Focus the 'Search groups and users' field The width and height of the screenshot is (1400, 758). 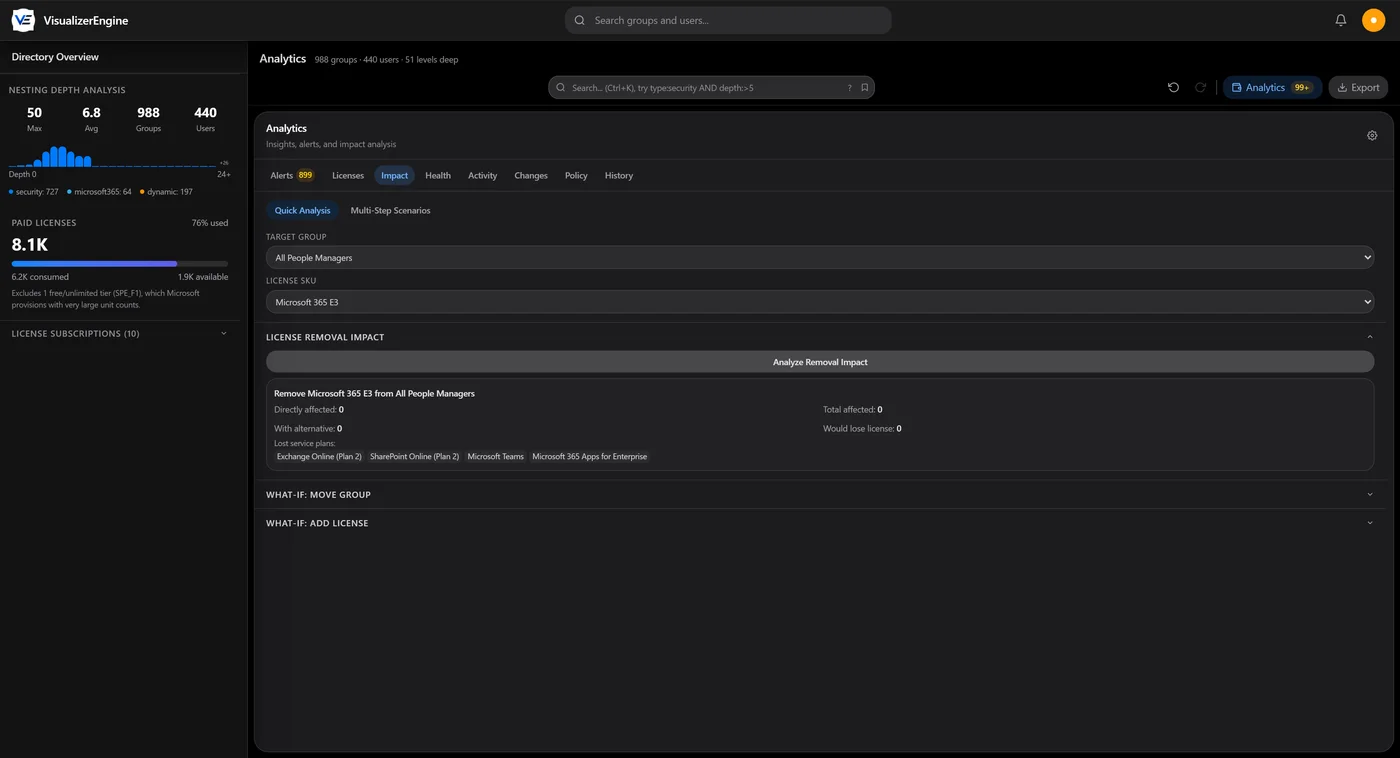728,20
